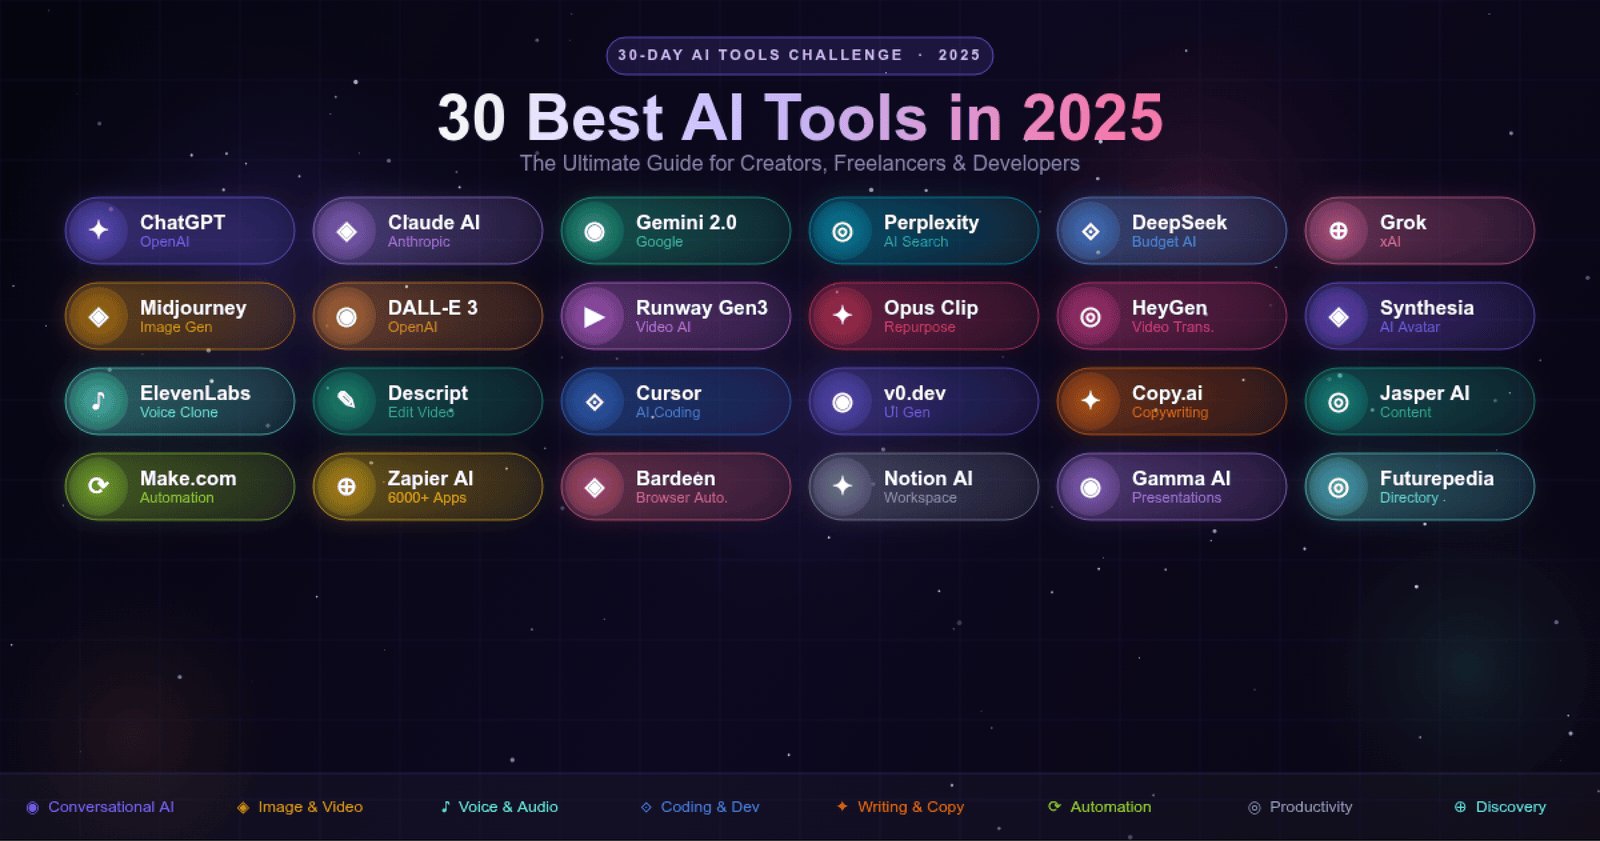
Task: Select the Conversational AI category
Action: [100, 807]
